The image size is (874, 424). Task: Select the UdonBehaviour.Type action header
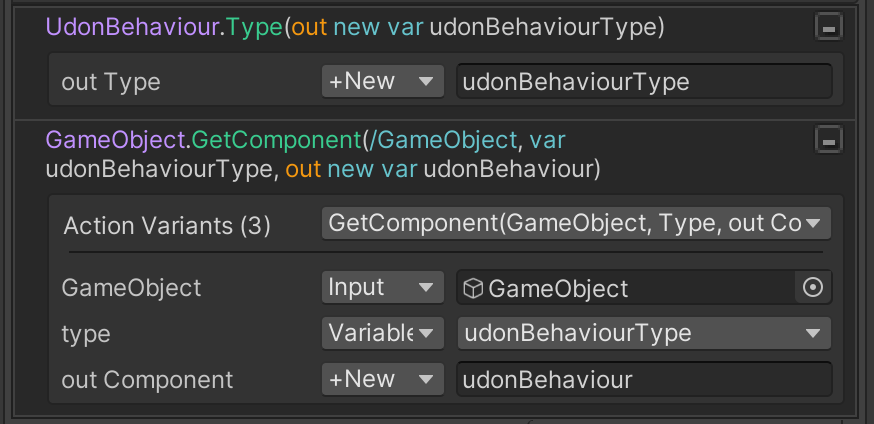coord(355,27)
